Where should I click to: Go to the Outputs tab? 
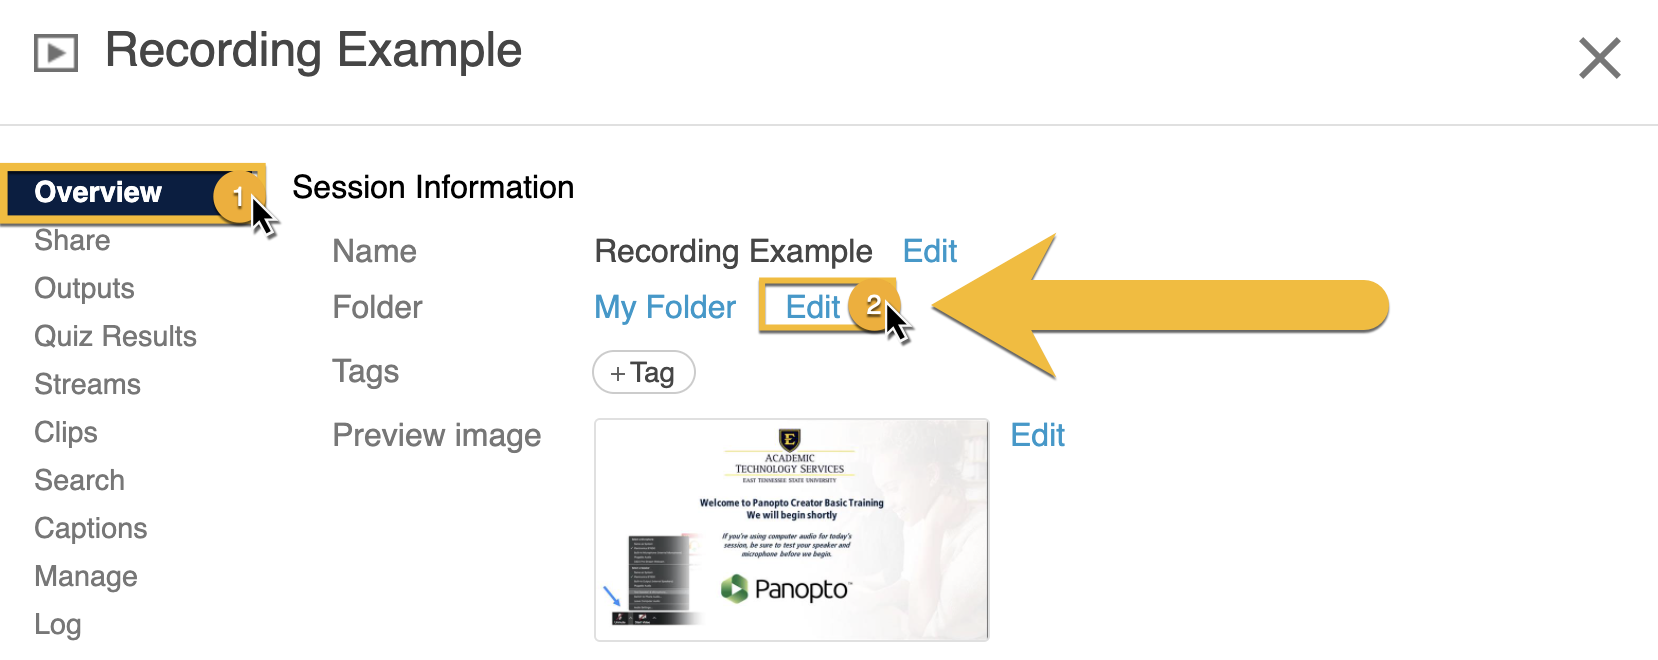(x=84, y=289)
